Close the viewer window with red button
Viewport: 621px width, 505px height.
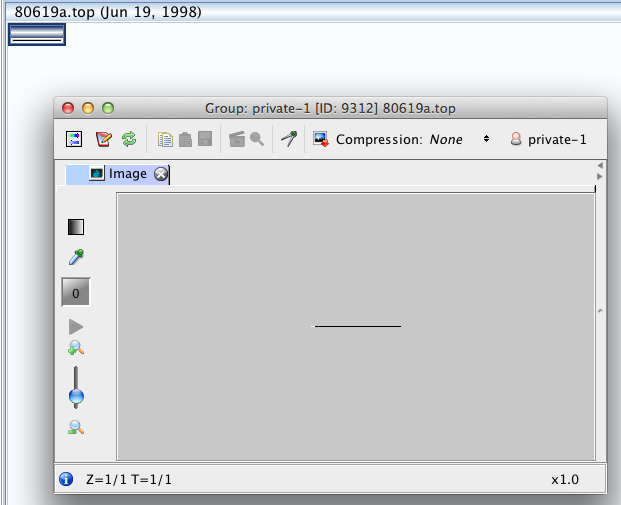68,108
